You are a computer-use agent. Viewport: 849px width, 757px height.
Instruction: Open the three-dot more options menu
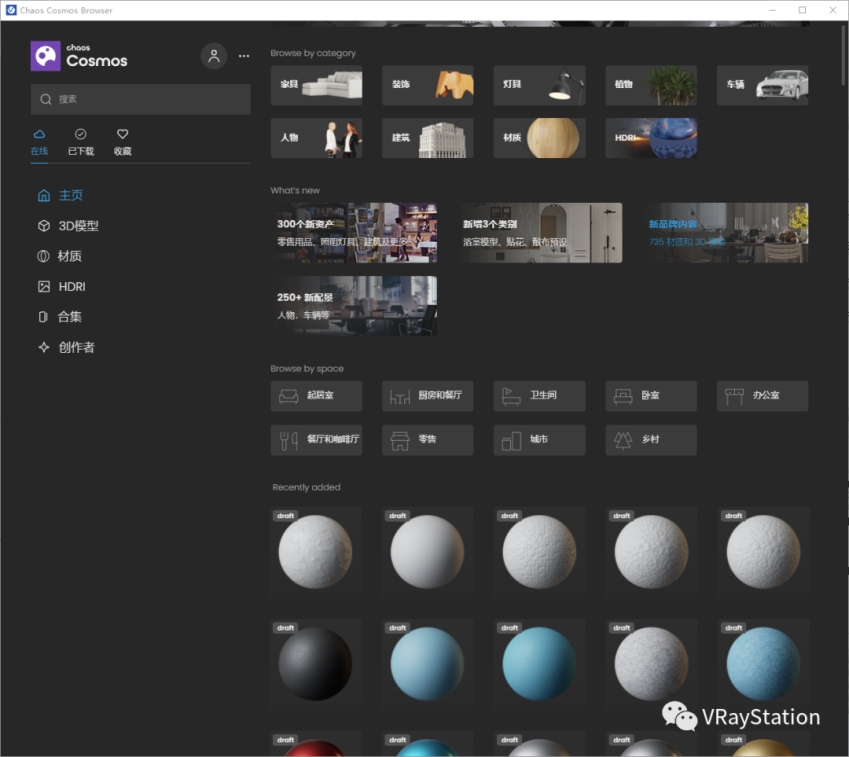[x=244, y=56]
